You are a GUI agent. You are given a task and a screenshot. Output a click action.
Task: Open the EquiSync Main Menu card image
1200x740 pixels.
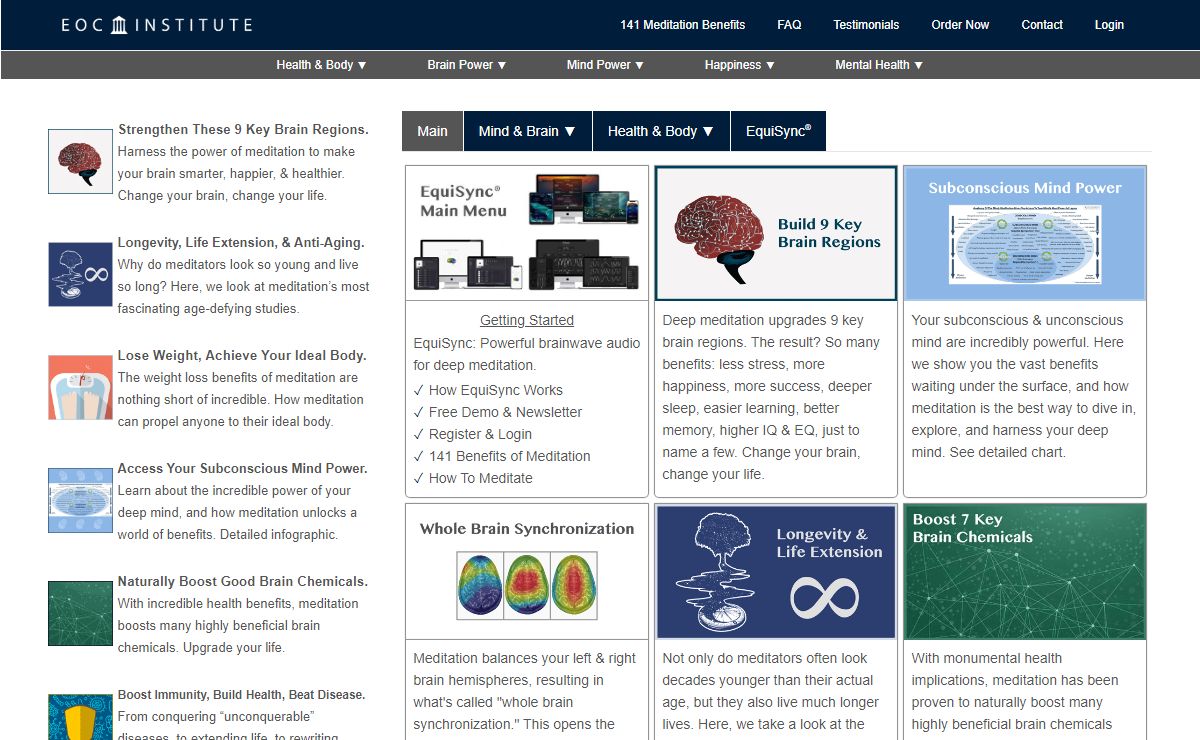point(527,233)
